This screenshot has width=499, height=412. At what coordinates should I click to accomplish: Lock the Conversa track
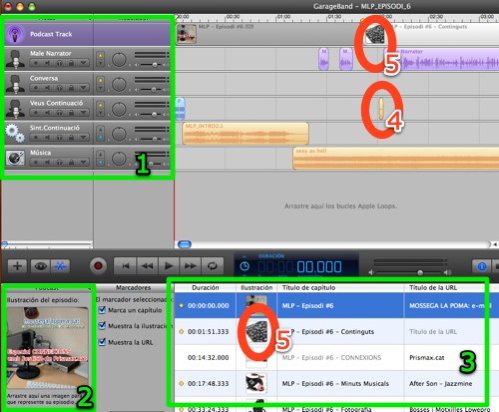click(x=71, y=88)
